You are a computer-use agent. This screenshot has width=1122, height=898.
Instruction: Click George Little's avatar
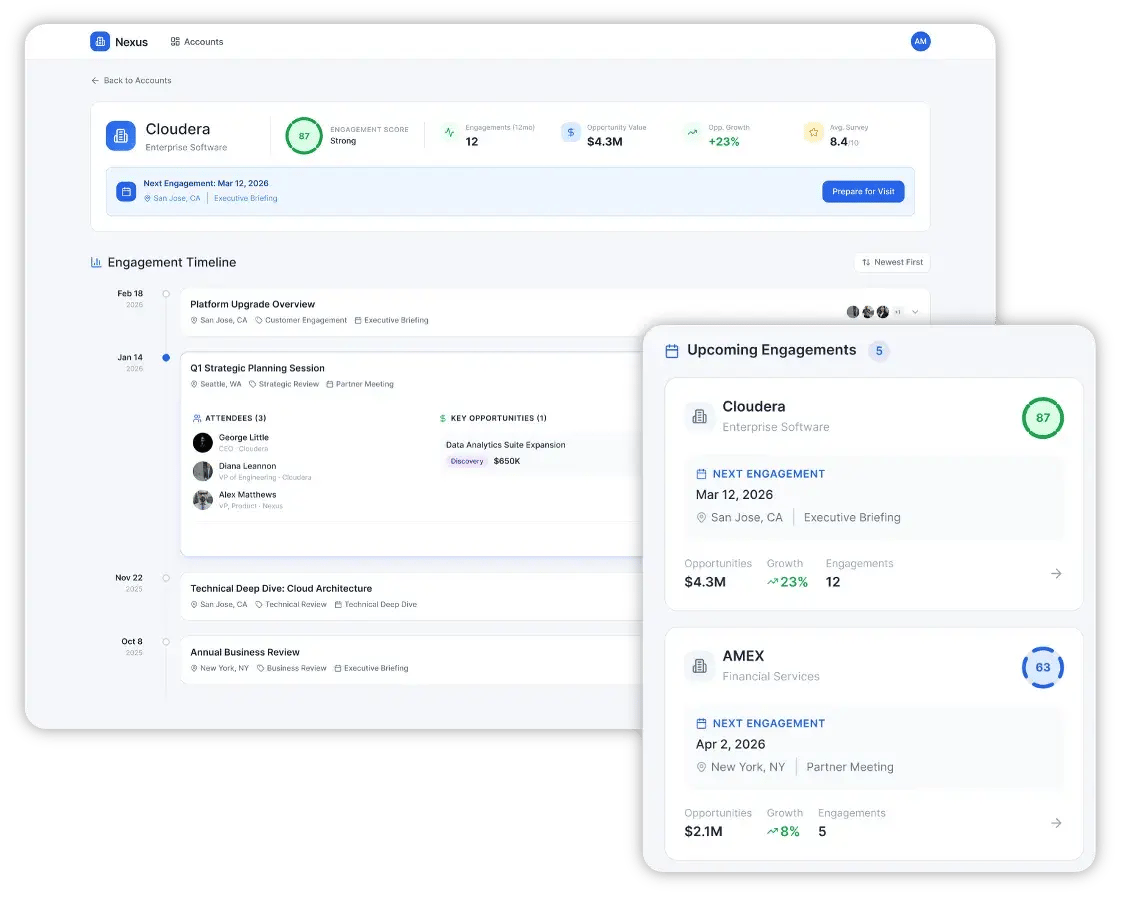click(x=203, y=442)
